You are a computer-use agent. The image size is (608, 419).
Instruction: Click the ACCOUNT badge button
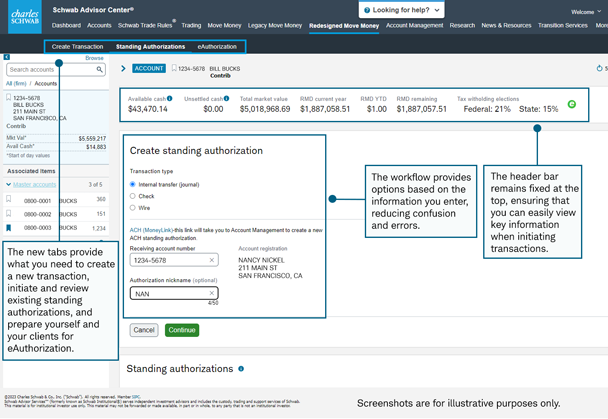click(x=149, y=68)
